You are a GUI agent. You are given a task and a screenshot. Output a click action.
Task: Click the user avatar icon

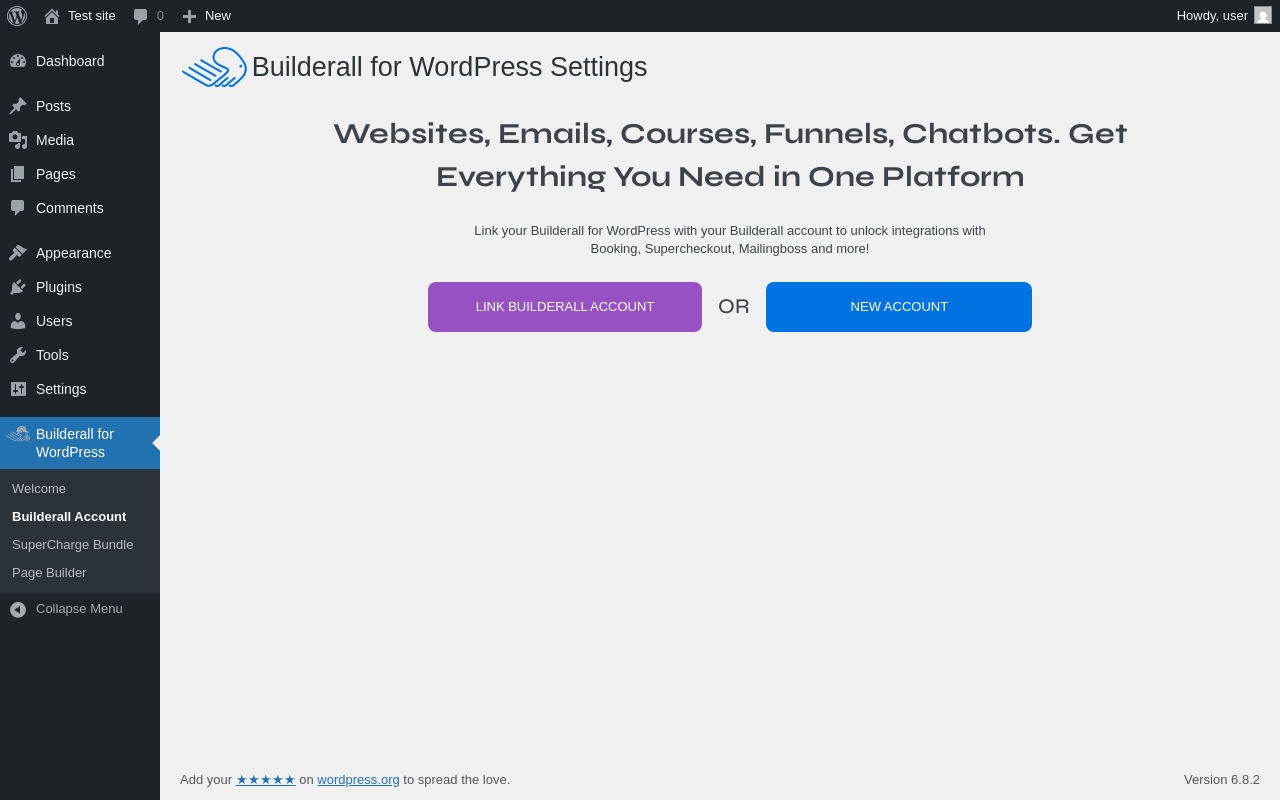point(1263,15)
